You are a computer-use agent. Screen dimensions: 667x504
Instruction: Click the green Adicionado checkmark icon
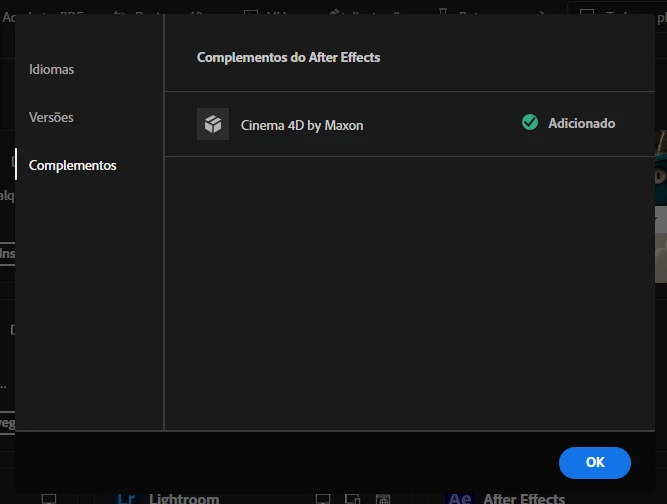[530, 122]
